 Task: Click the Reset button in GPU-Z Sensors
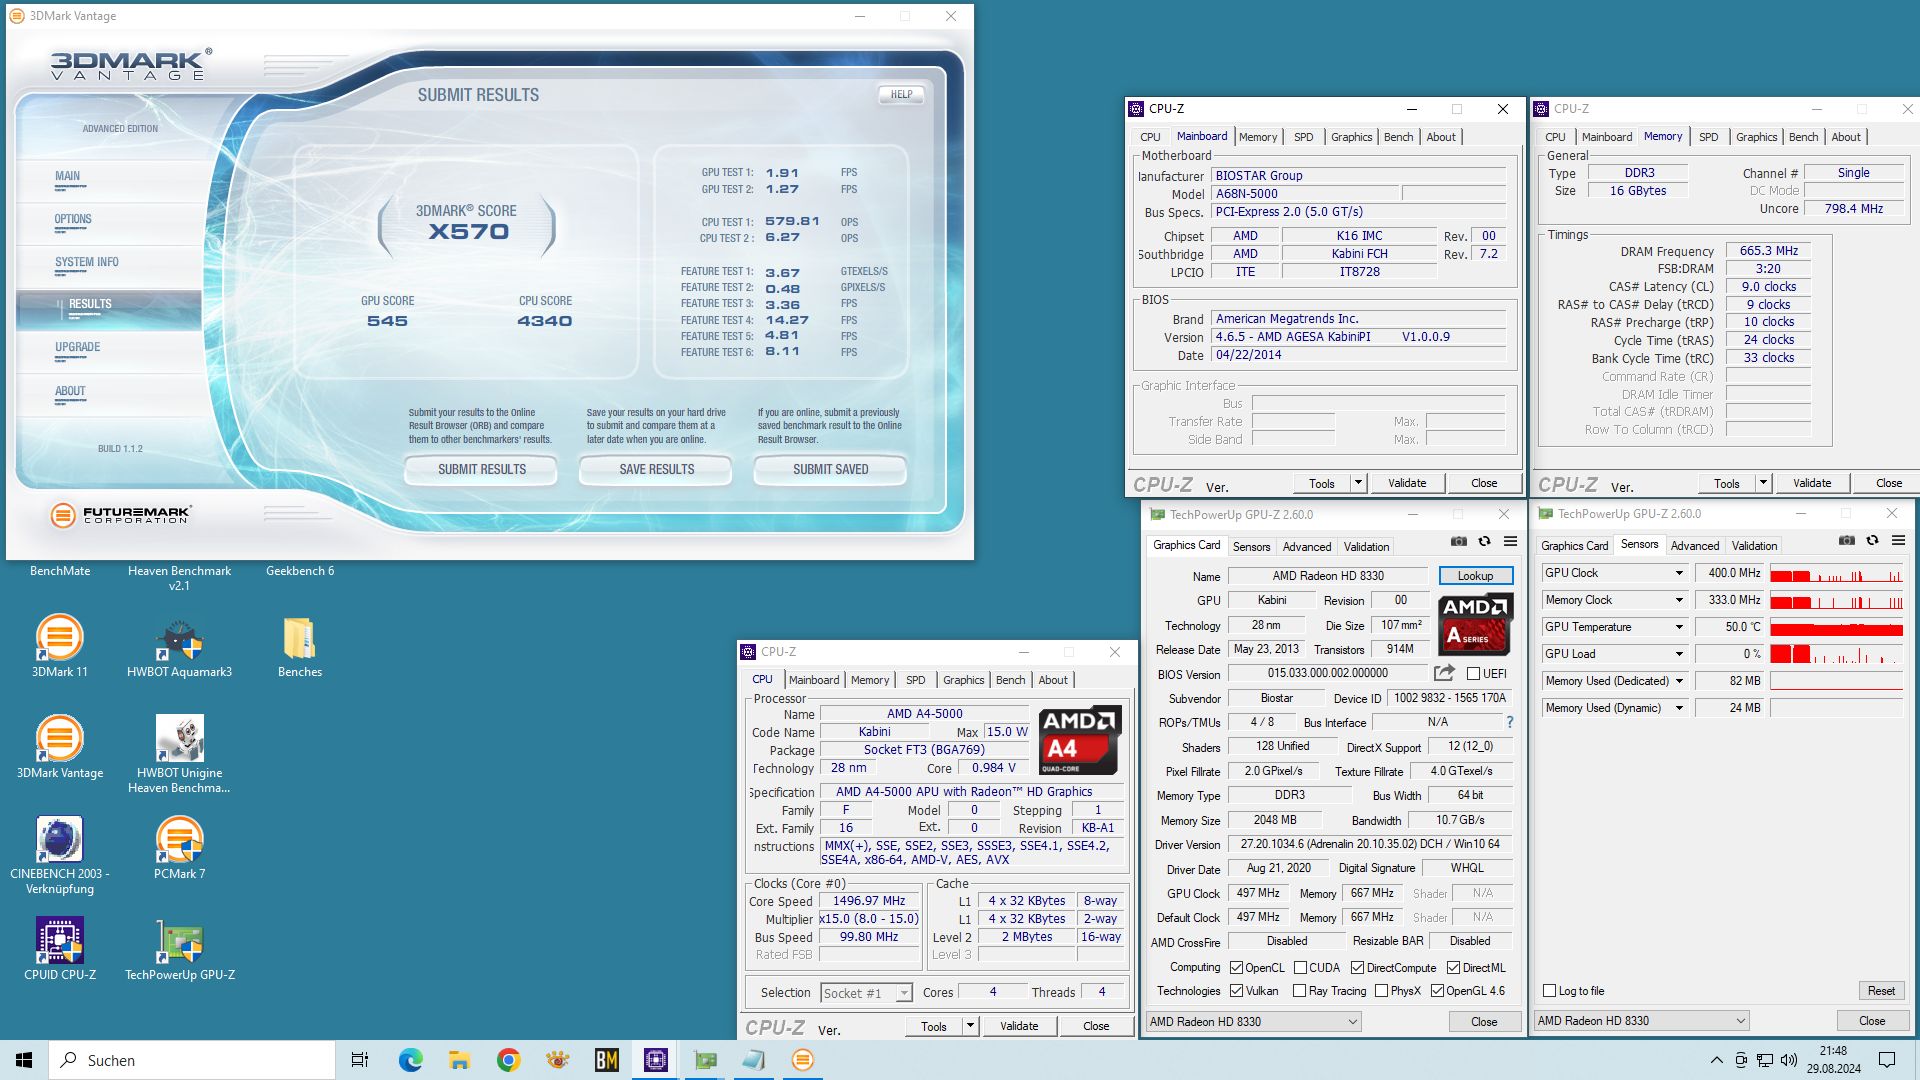(1880, 991)
